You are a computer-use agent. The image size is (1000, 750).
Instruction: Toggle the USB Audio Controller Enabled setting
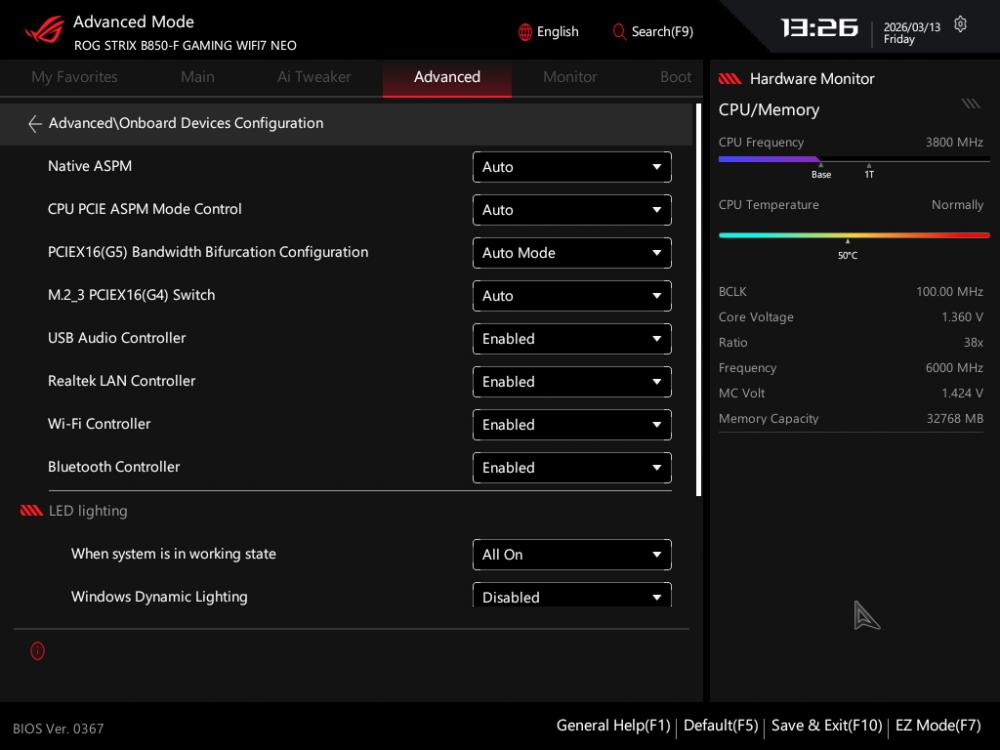571,339
